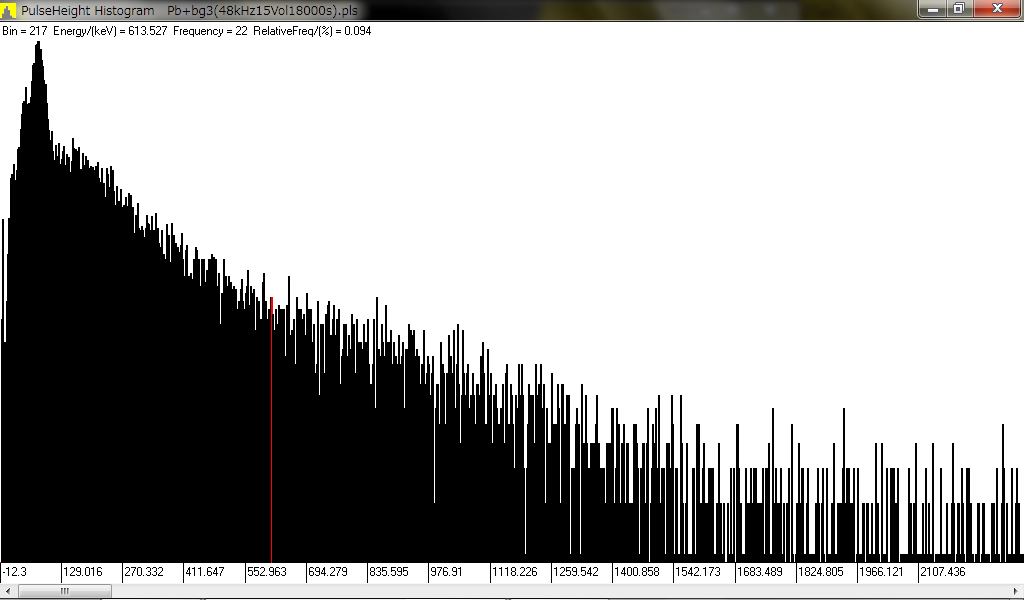
Task: Click the Bin = 217 status readout
Action: point(25,31)
